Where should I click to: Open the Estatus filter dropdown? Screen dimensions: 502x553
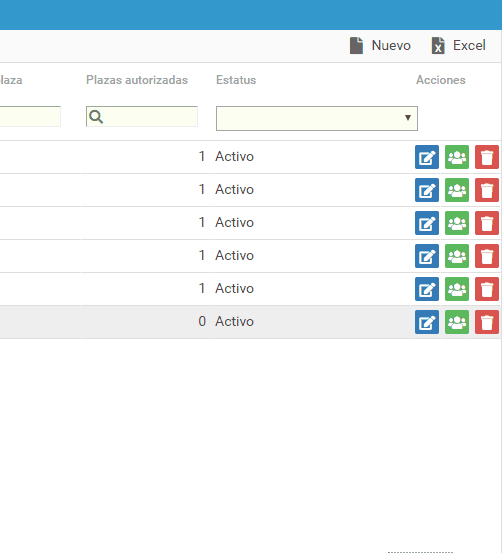pyautogui.click(x=317, y=118)
